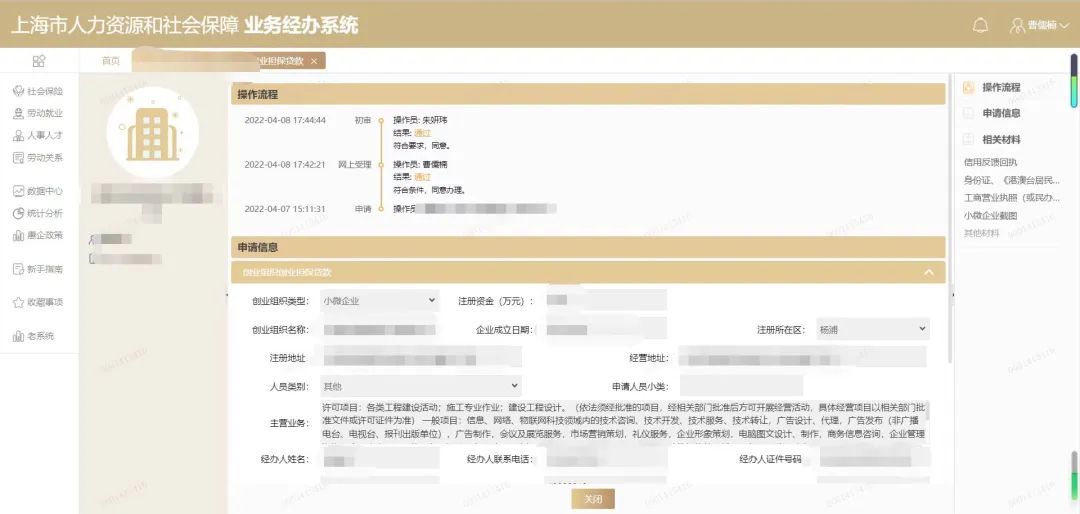Viewport: 1080px width, 514px height.
Task: Click the user profile avatar icon
Action: pos(1017,25)
